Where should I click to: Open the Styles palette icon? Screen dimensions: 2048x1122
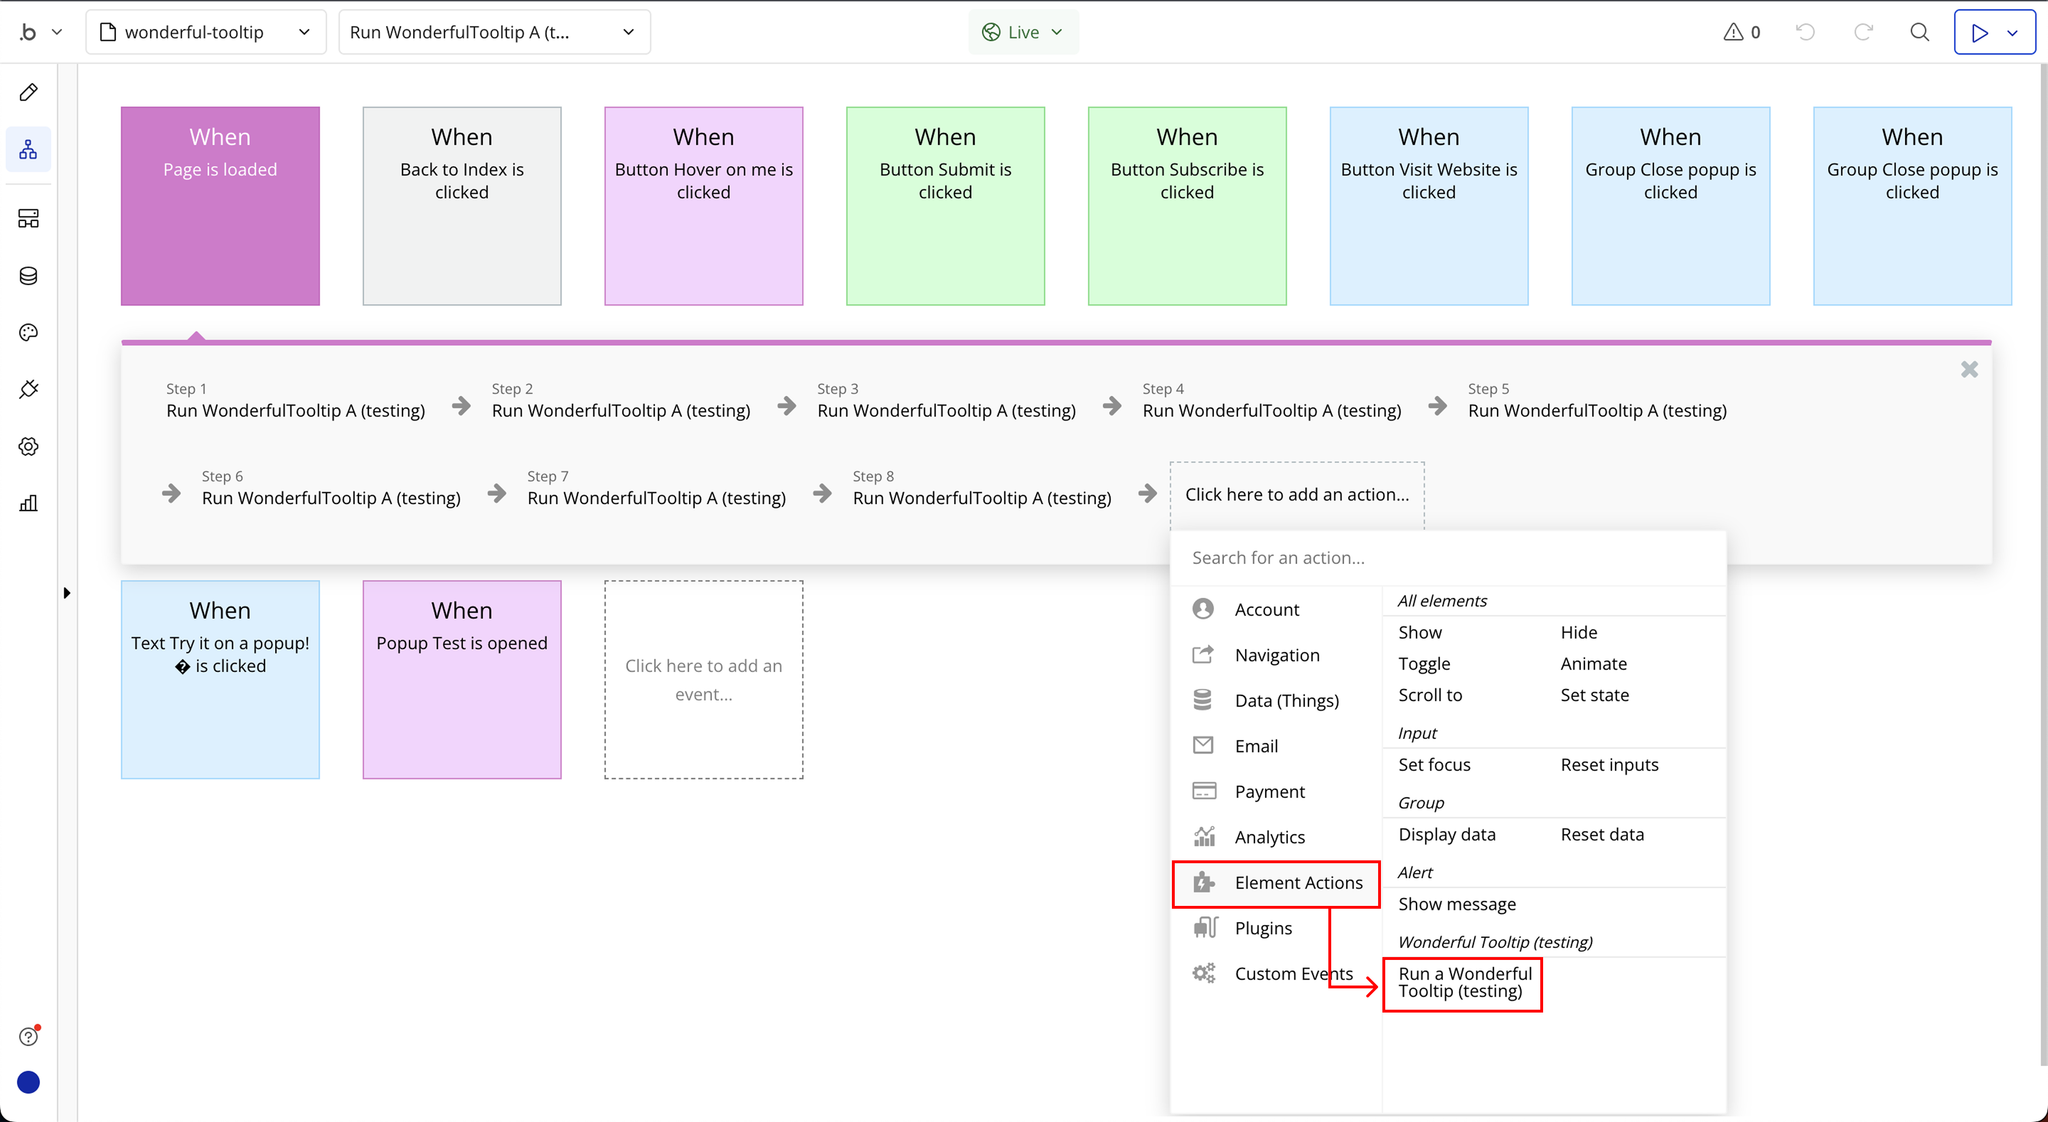(x=28, y=333)
